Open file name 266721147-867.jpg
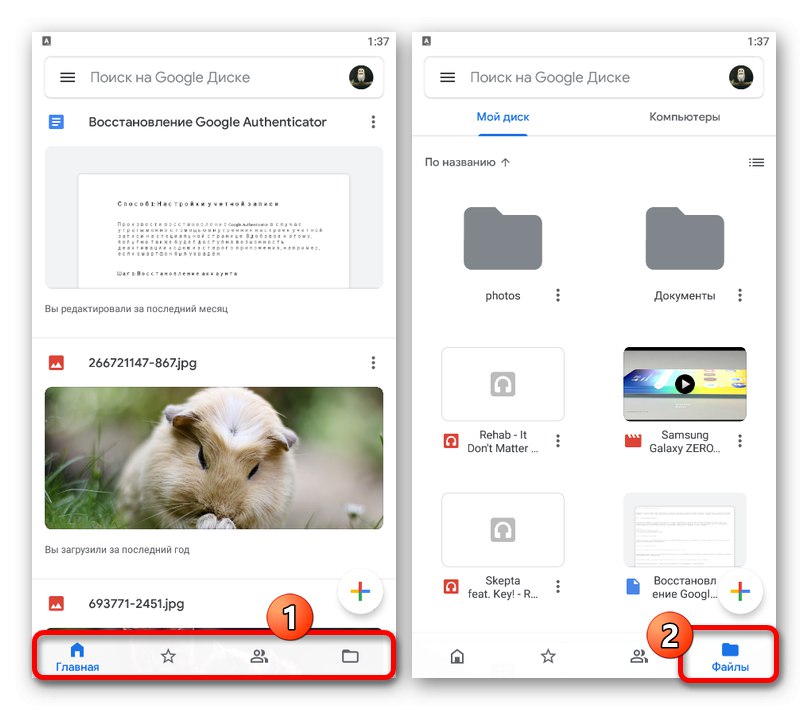Image resolution: width=808 pixels, height=710 pixels. (142, 363)
